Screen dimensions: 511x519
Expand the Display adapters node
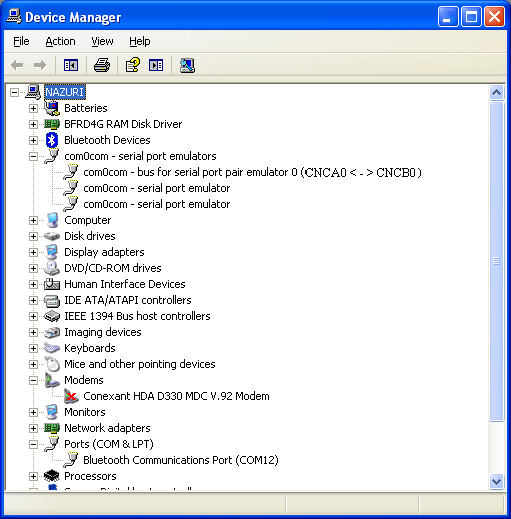click(33, 252)
